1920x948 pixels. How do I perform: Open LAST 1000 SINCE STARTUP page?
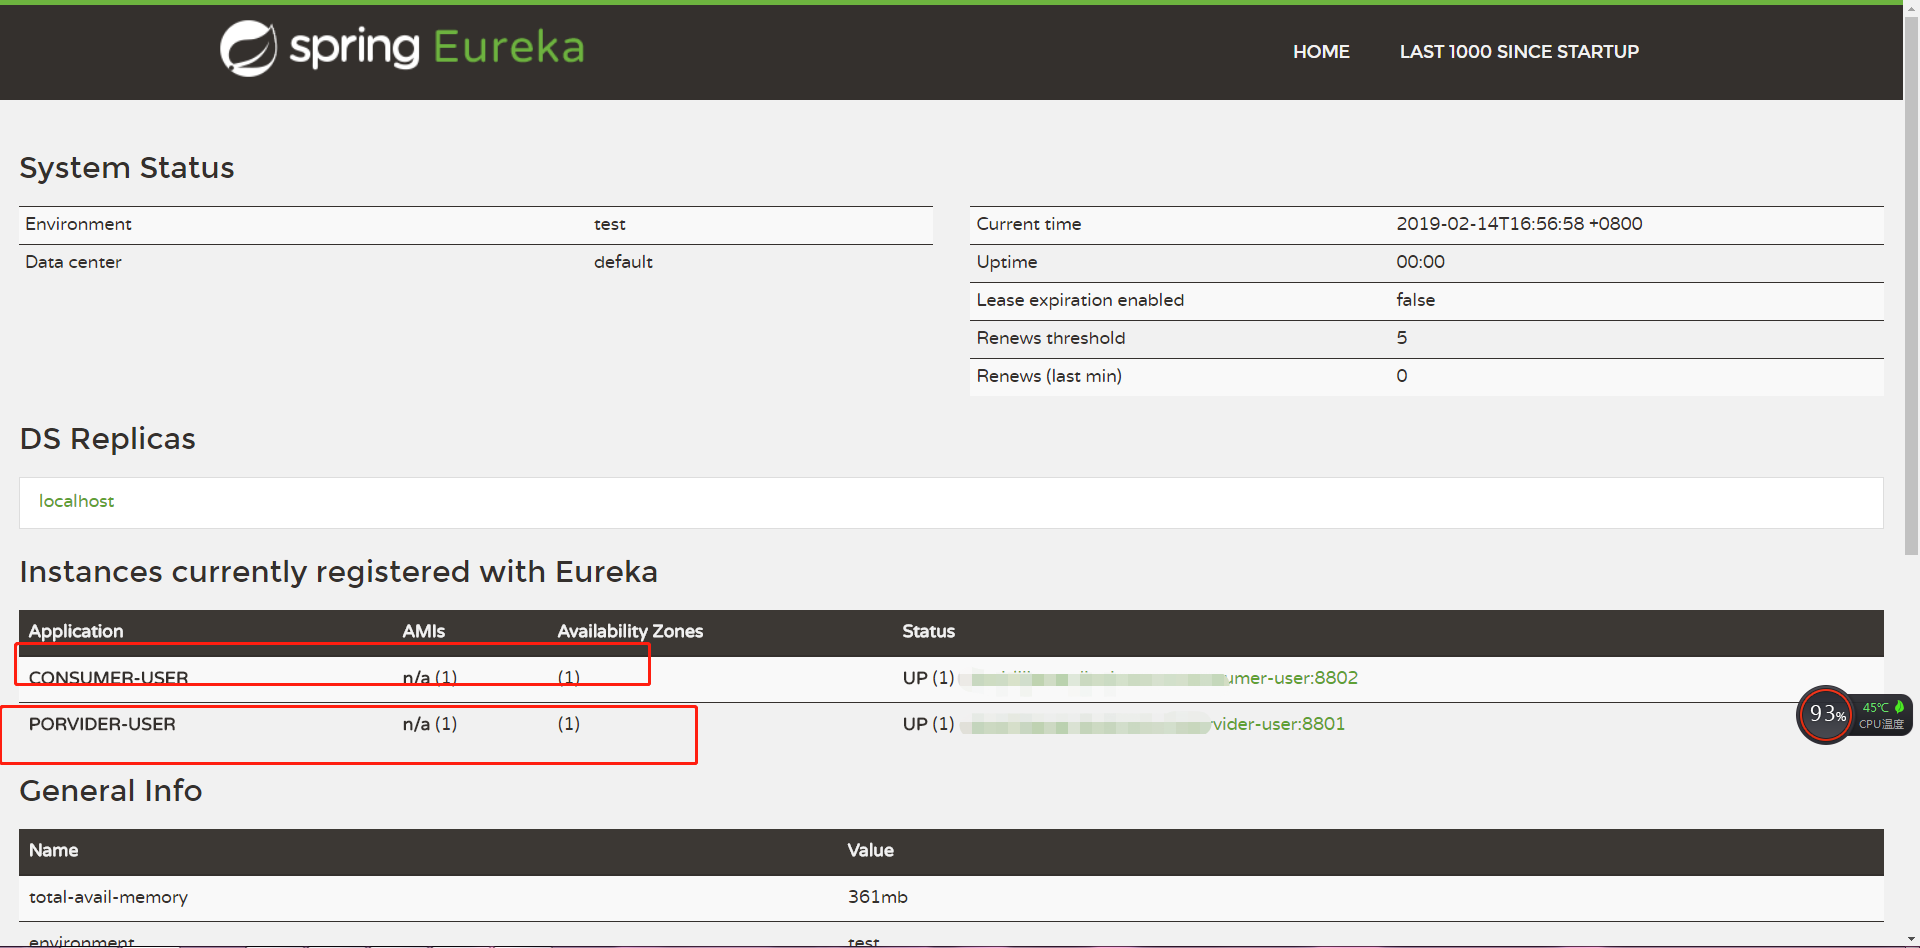pyautogui.click(x=1519, y=52)
